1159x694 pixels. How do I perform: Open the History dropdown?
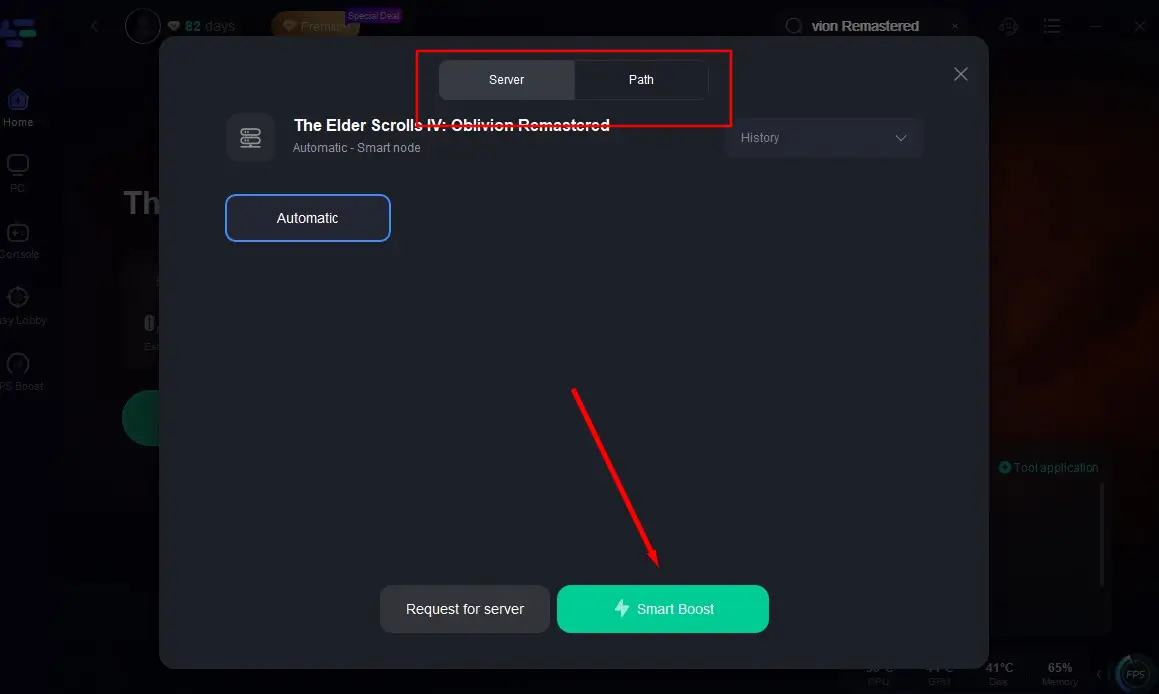823,138
